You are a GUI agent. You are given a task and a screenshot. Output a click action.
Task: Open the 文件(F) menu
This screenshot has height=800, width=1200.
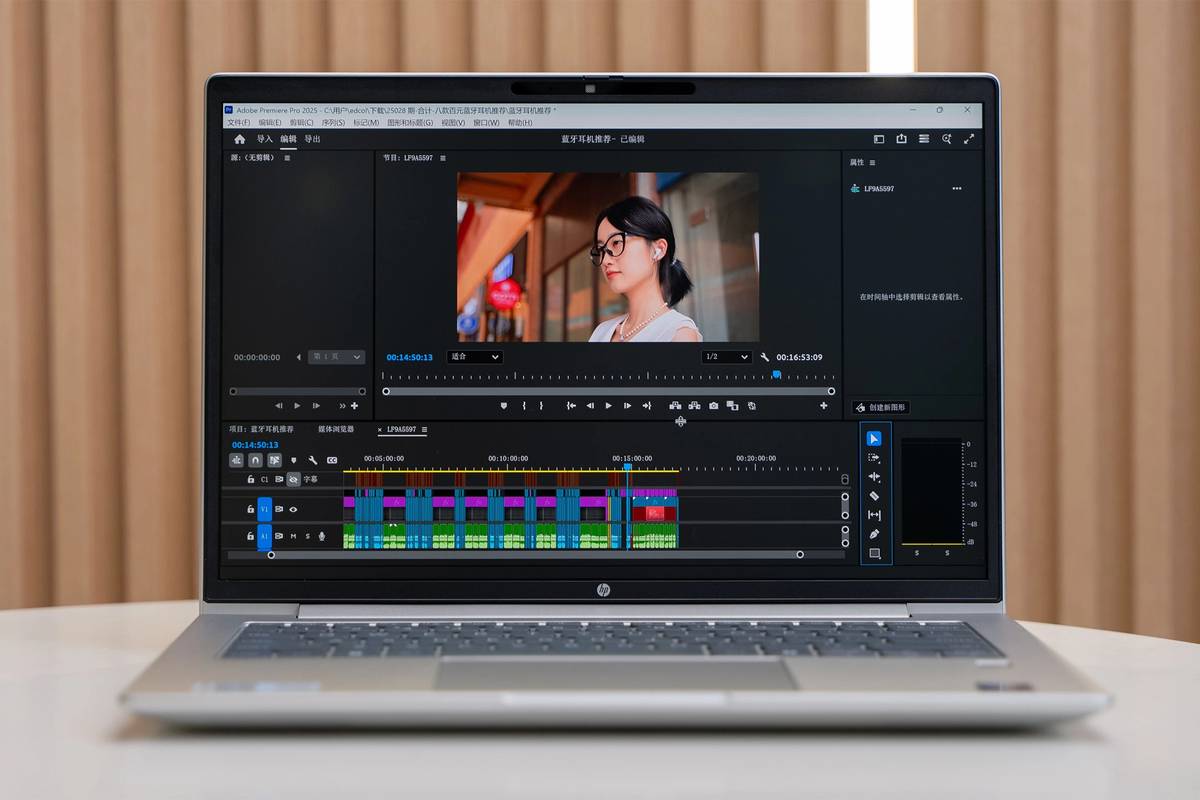tap(238, 122)
